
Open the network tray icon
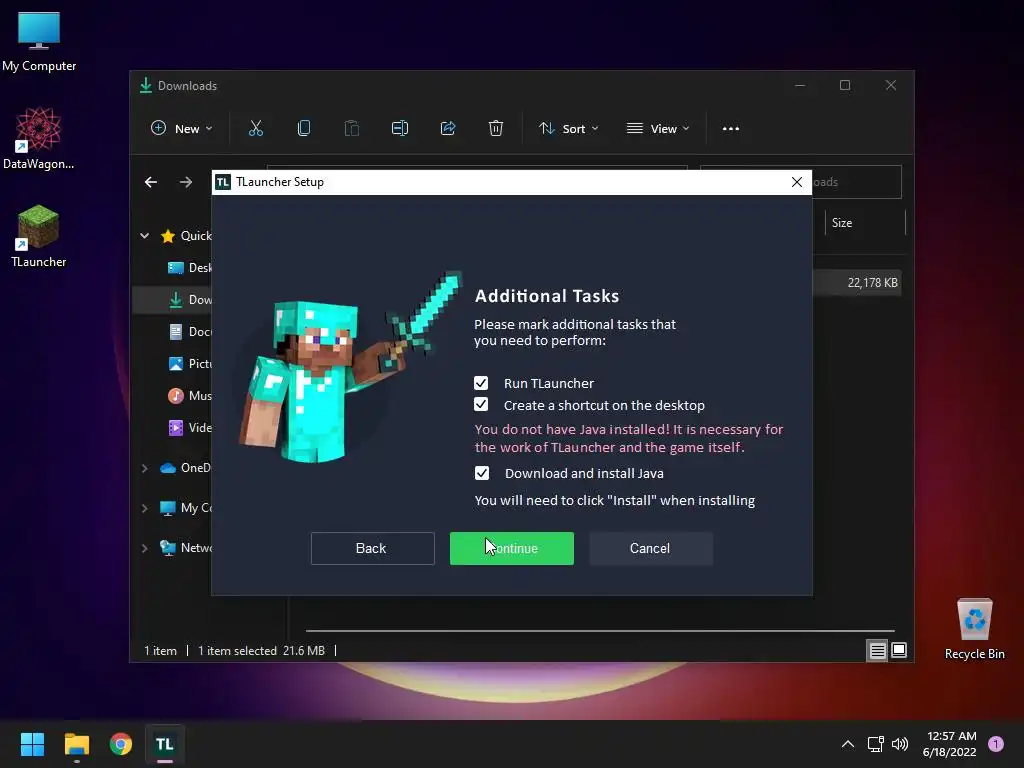click(875, 744)
